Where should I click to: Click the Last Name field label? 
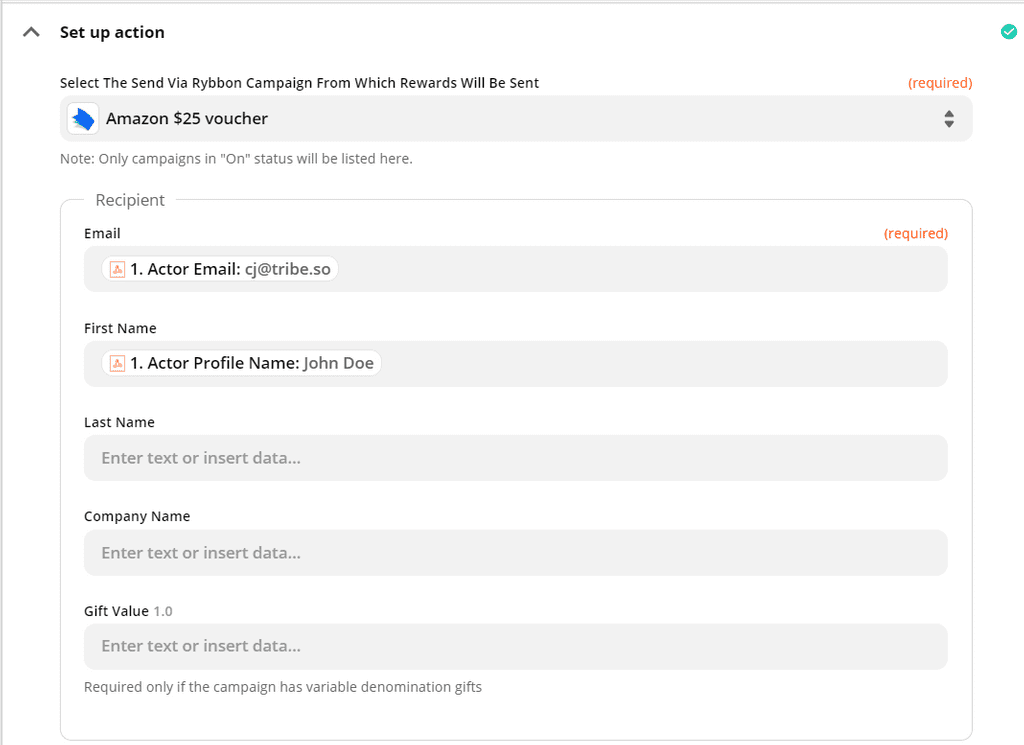119,422
